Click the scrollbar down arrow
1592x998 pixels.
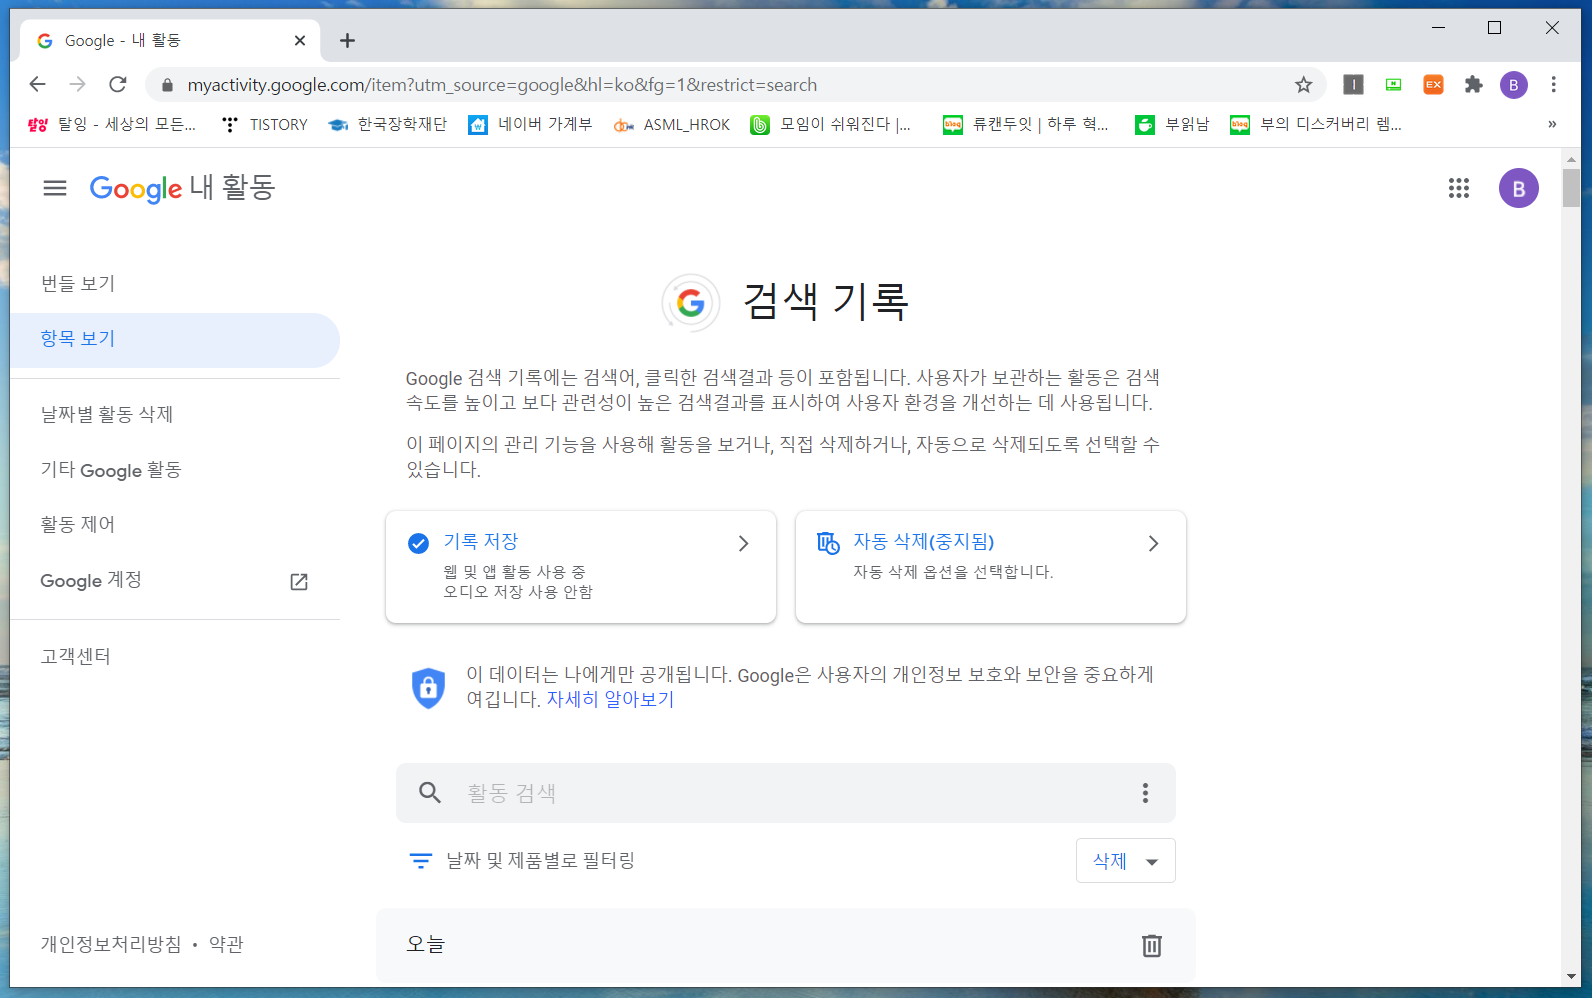coord(1571,977)
